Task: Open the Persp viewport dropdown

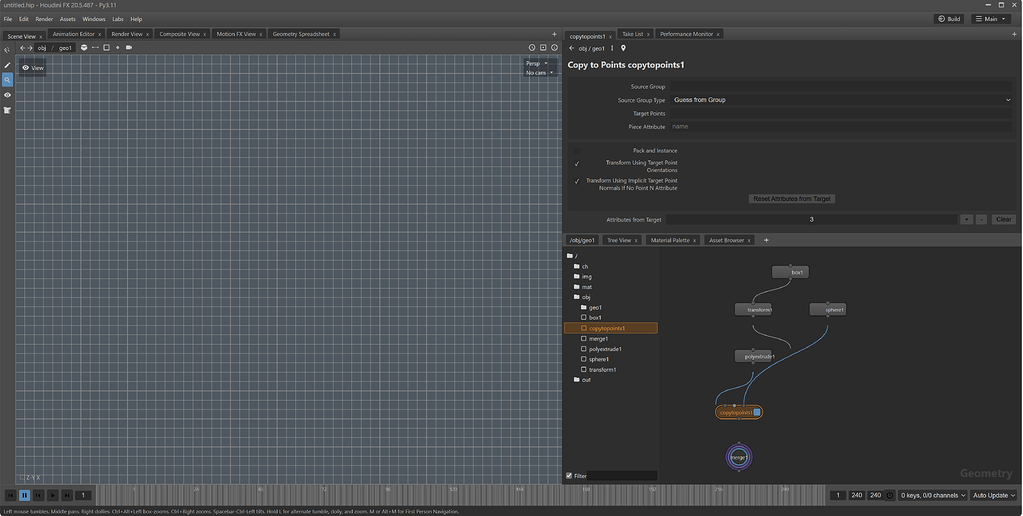Action: click(x=537, y=63)
